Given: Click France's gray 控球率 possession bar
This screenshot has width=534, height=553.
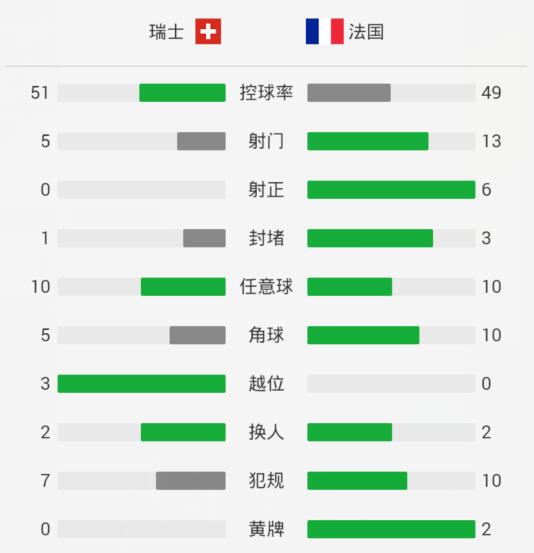Looking at the screenshot, I should (349, 93).
